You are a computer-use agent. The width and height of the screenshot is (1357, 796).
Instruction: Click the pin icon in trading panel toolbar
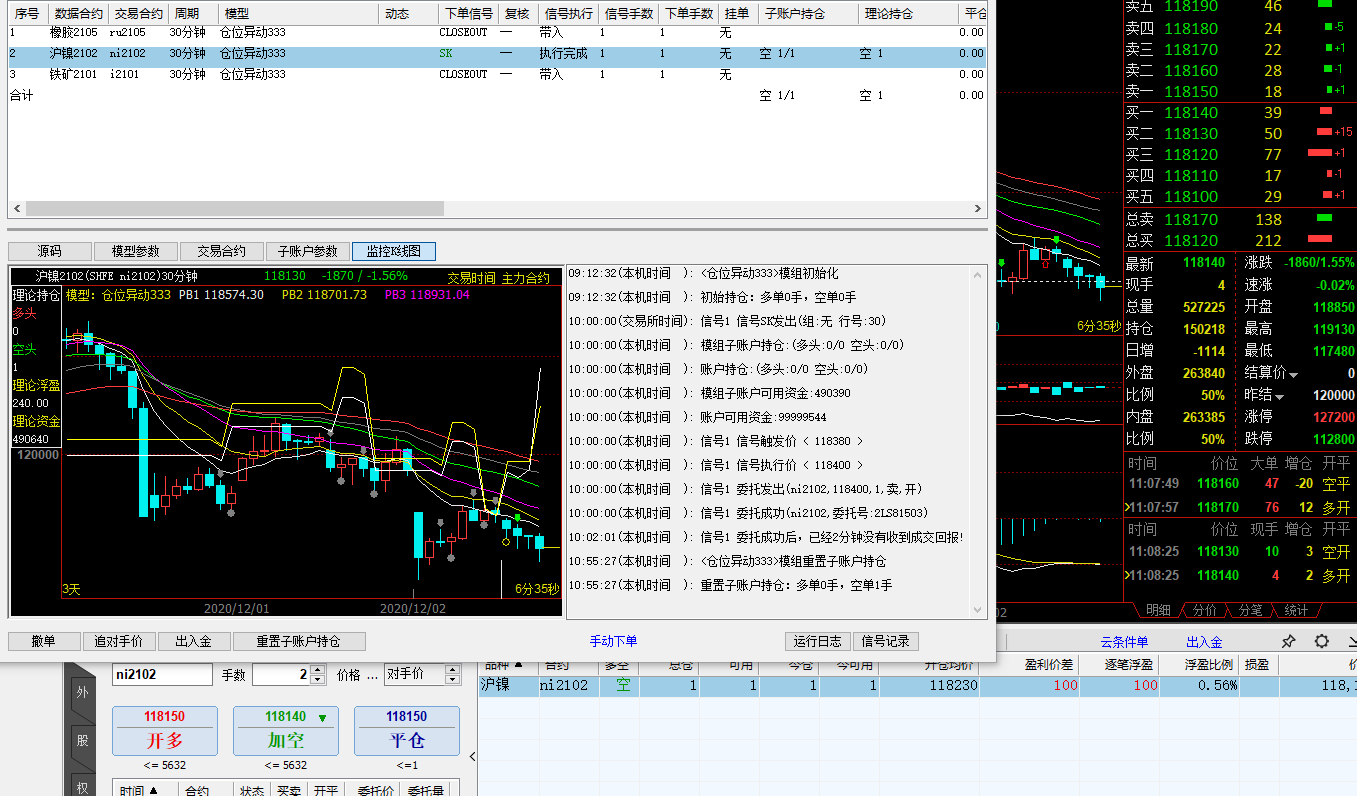tap(1289, 641)
